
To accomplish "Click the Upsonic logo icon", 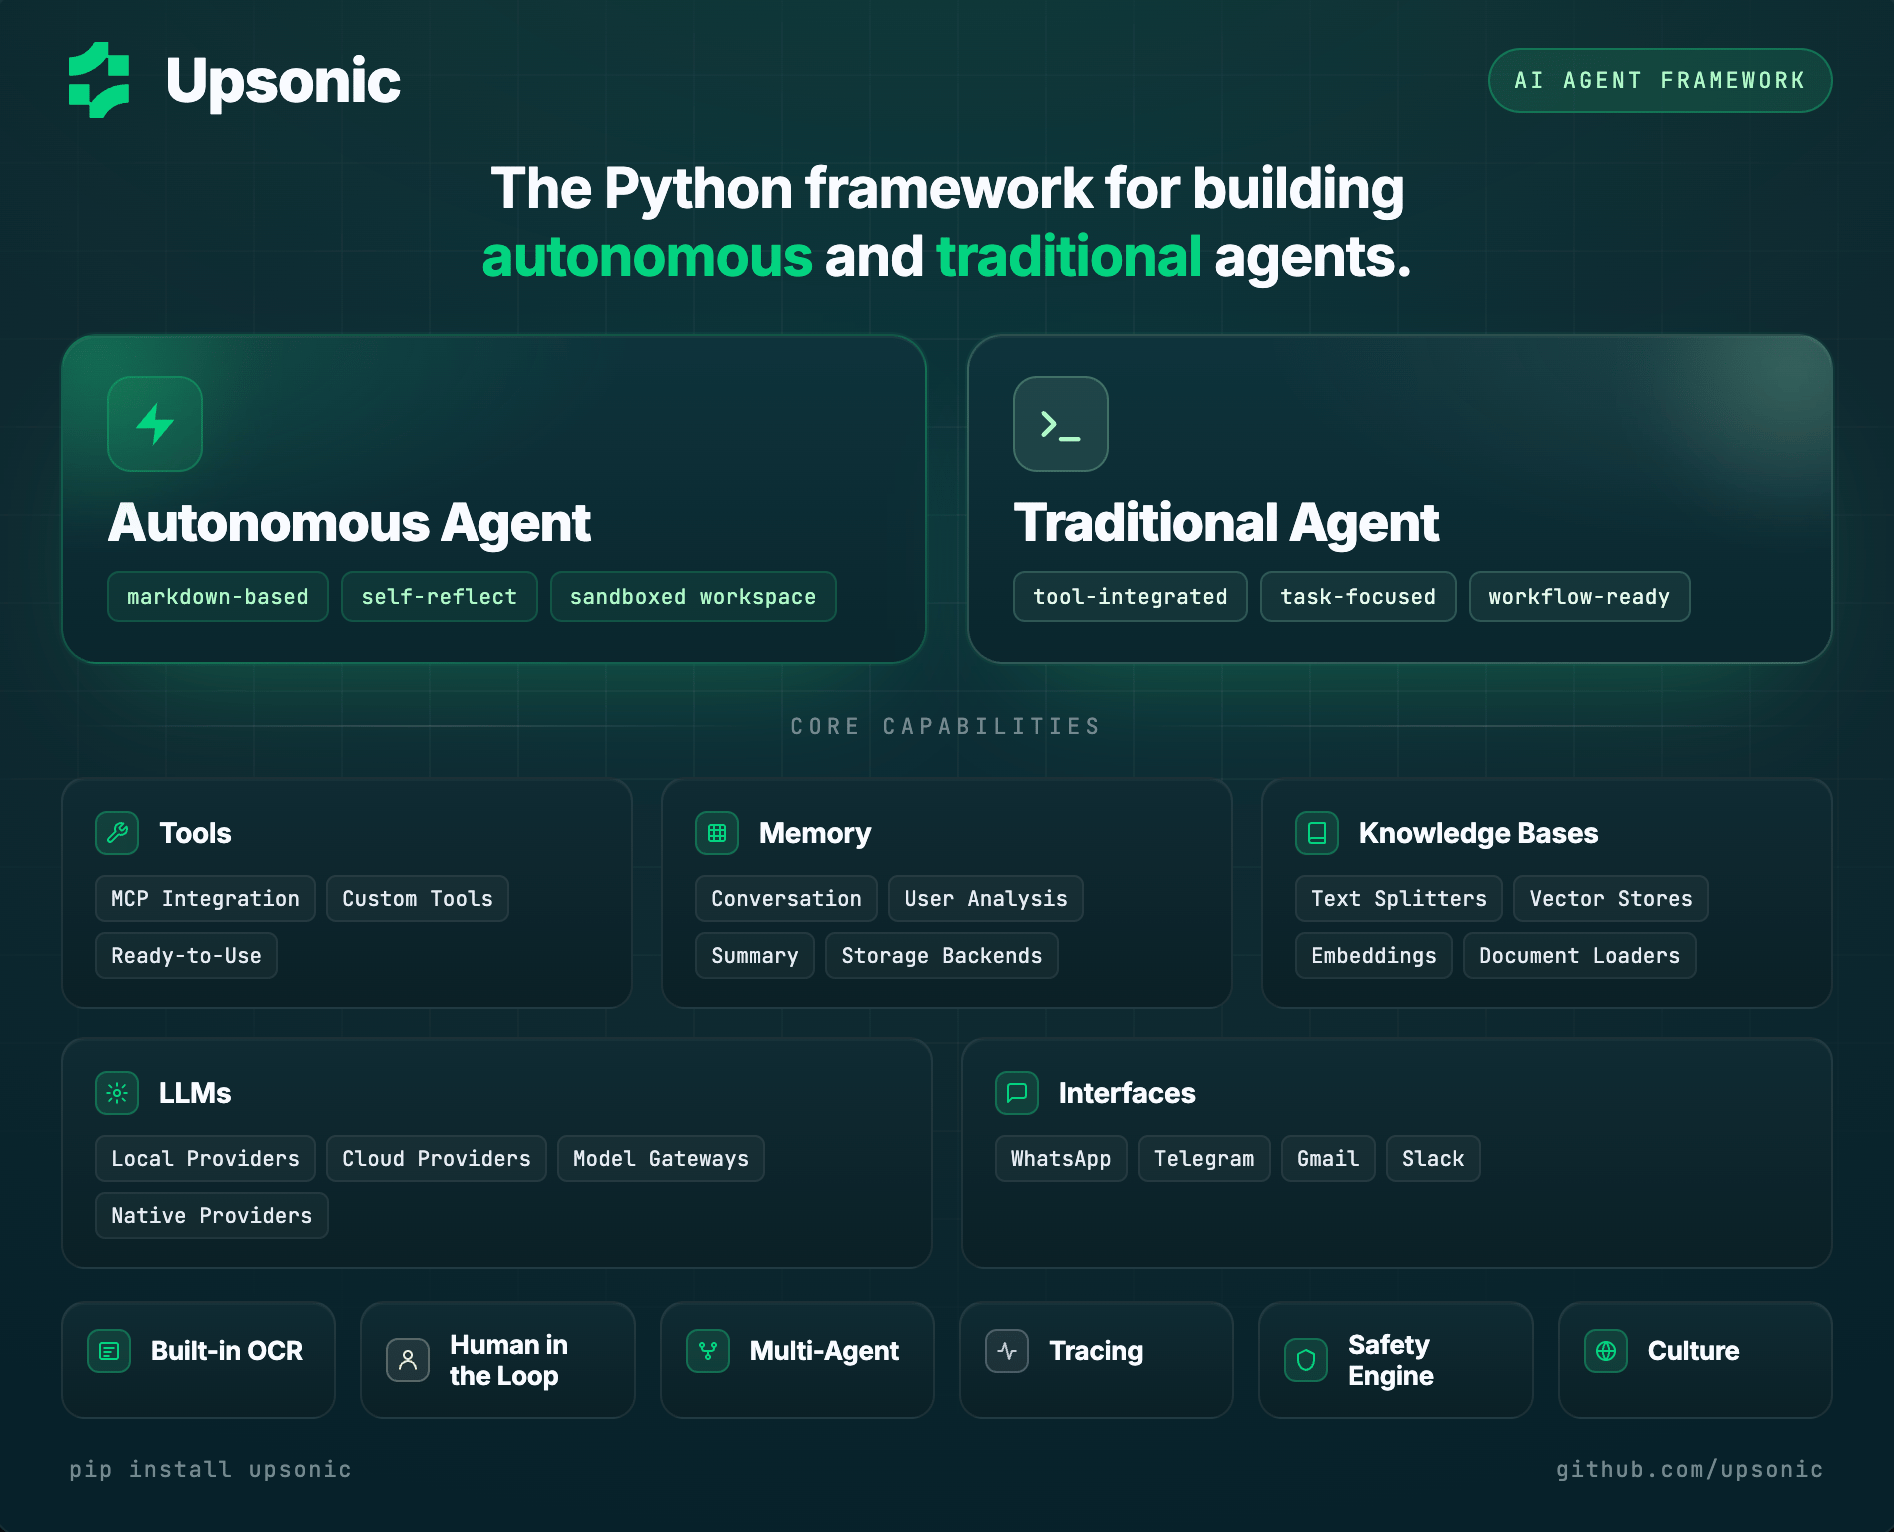I will (99, 80).
